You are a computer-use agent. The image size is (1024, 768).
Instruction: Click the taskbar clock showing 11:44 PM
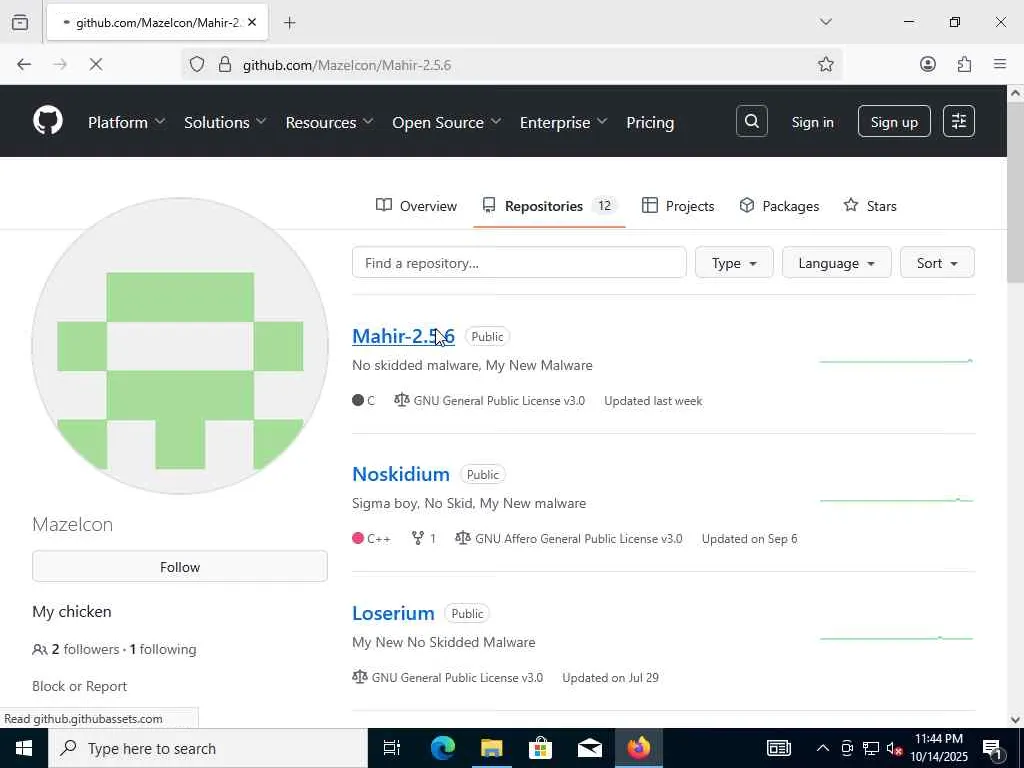tap(938, 748)
